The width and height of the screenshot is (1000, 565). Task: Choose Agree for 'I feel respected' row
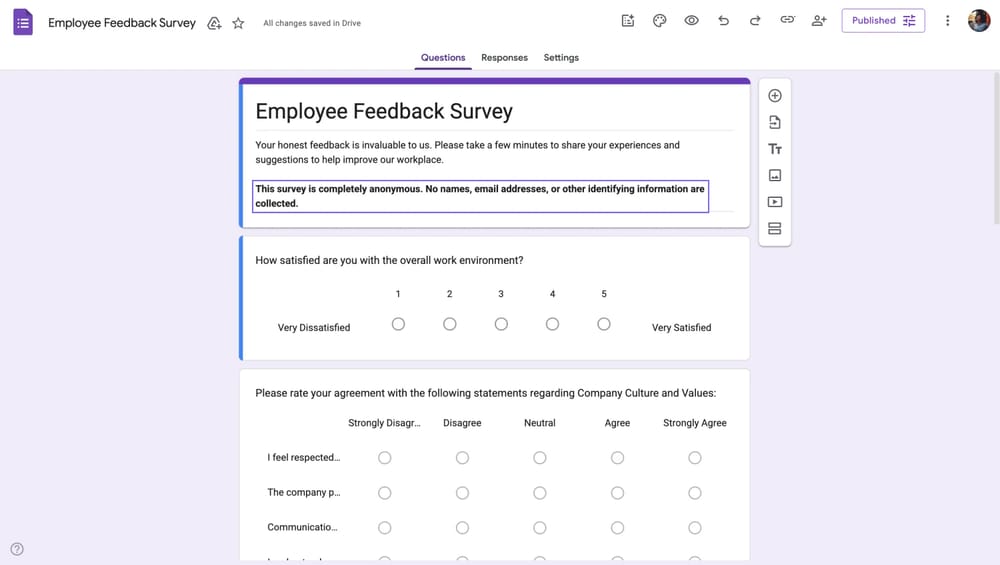coord(617,458)
